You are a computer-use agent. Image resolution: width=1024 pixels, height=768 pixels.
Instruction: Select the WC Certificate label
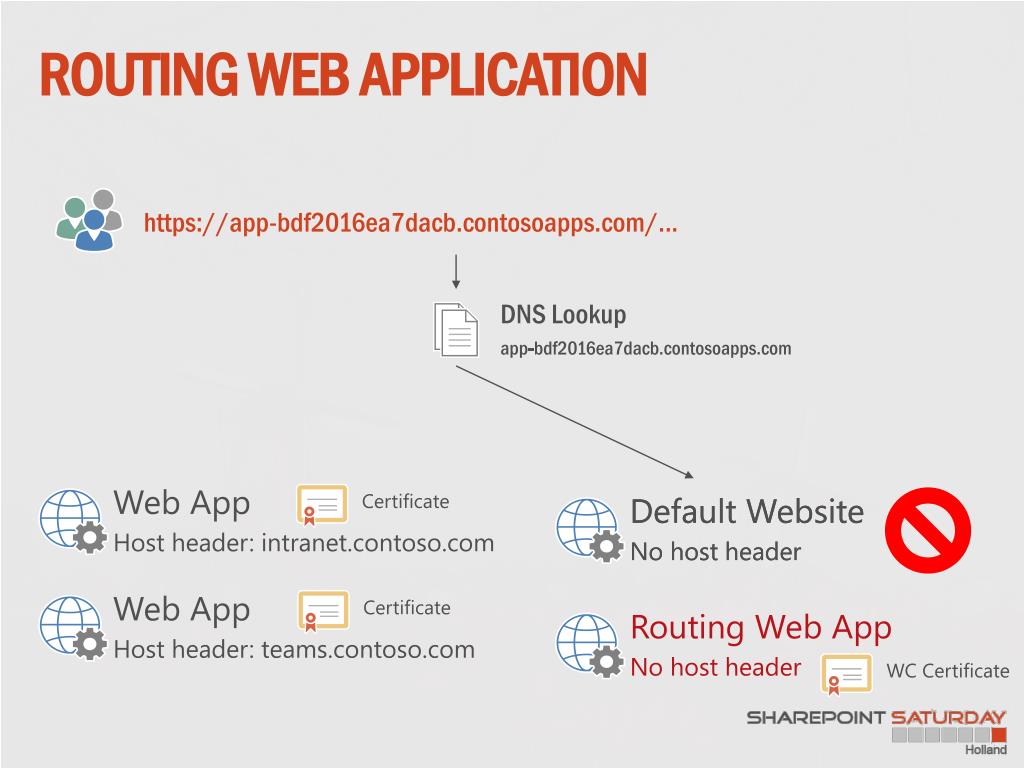pyautogui.click(x=948, y=671)
